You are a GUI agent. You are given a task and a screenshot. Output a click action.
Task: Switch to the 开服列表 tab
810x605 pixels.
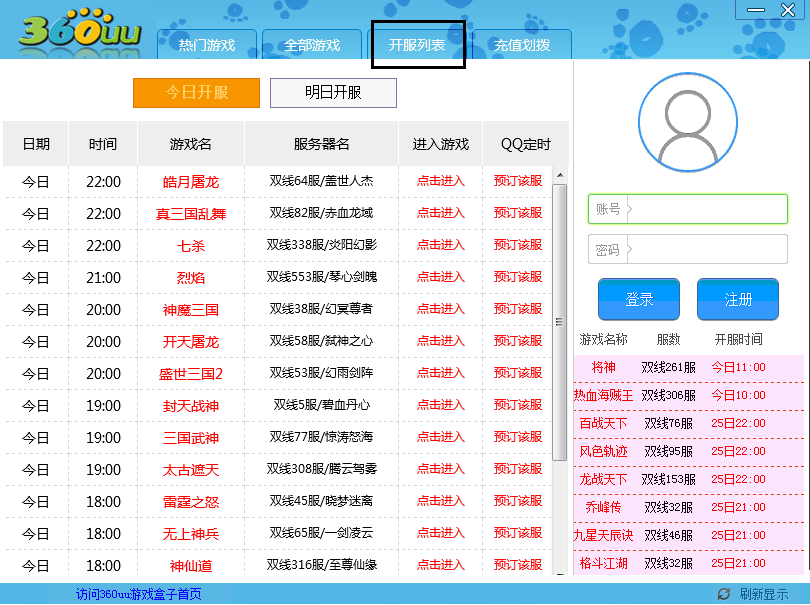417,45
